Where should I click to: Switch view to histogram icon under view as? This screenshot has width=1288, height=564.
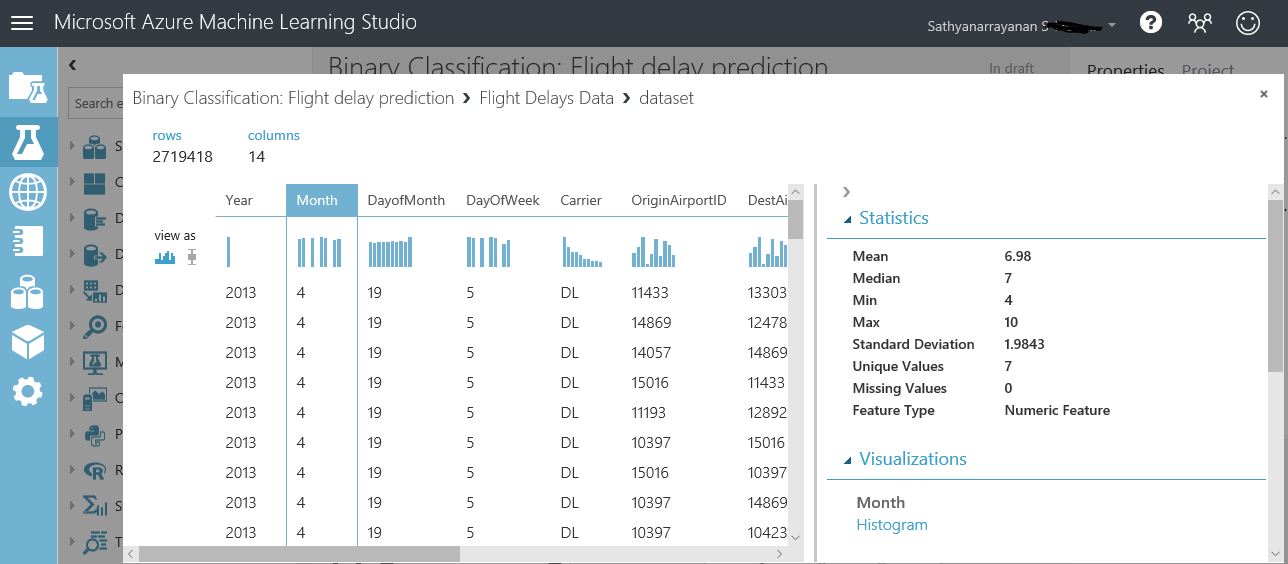pyautogui.click(x=165, y=258)
